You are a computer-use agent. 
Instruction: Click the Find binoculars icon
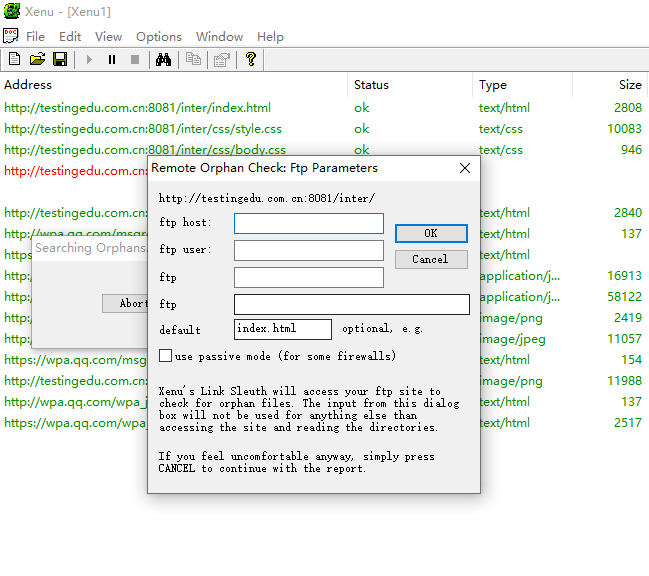coord(163,60)
